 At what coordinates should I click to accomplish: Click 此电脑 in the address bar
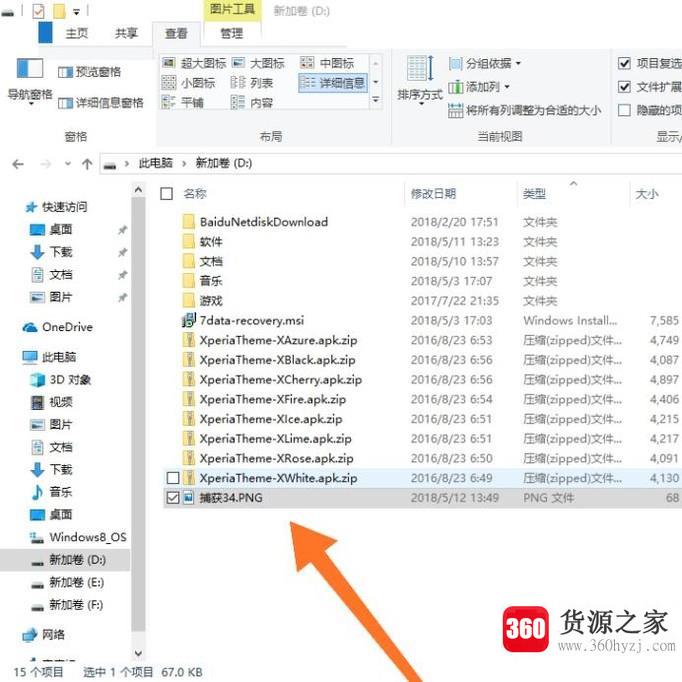[156, 164]
